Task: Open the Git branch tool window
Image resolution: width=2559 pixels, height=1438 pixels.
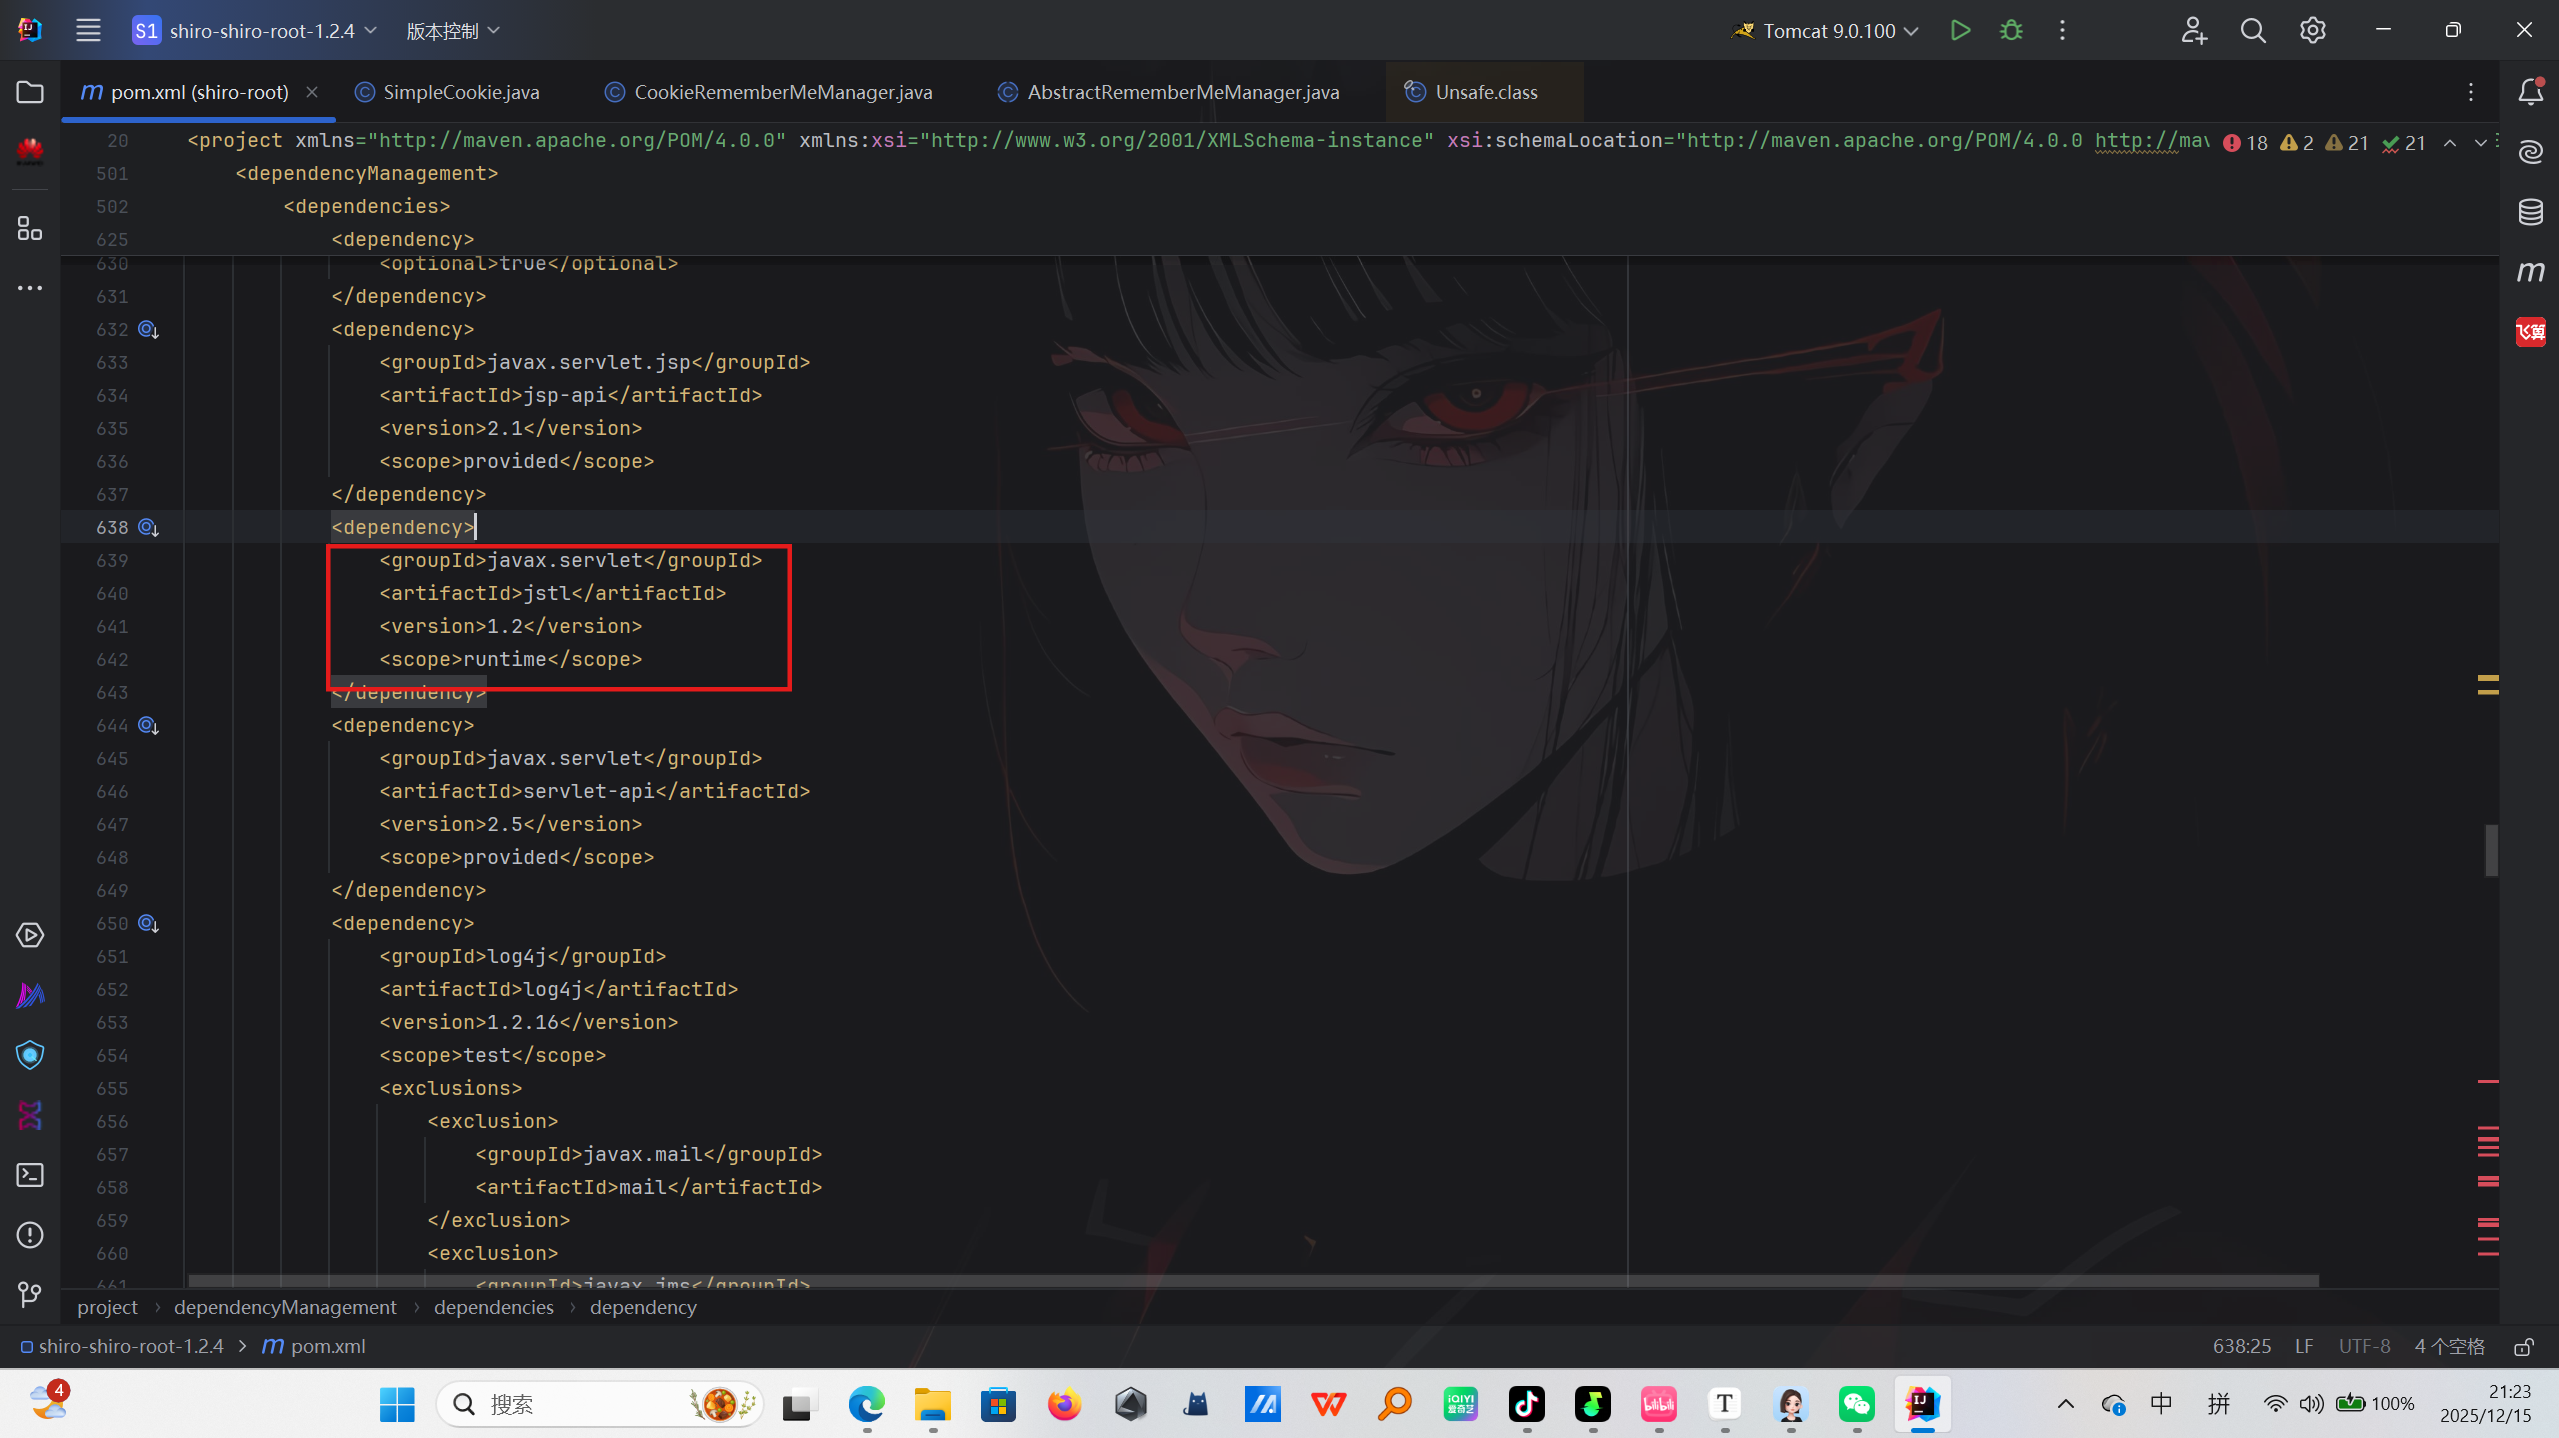Action: tap(30, 1295)
